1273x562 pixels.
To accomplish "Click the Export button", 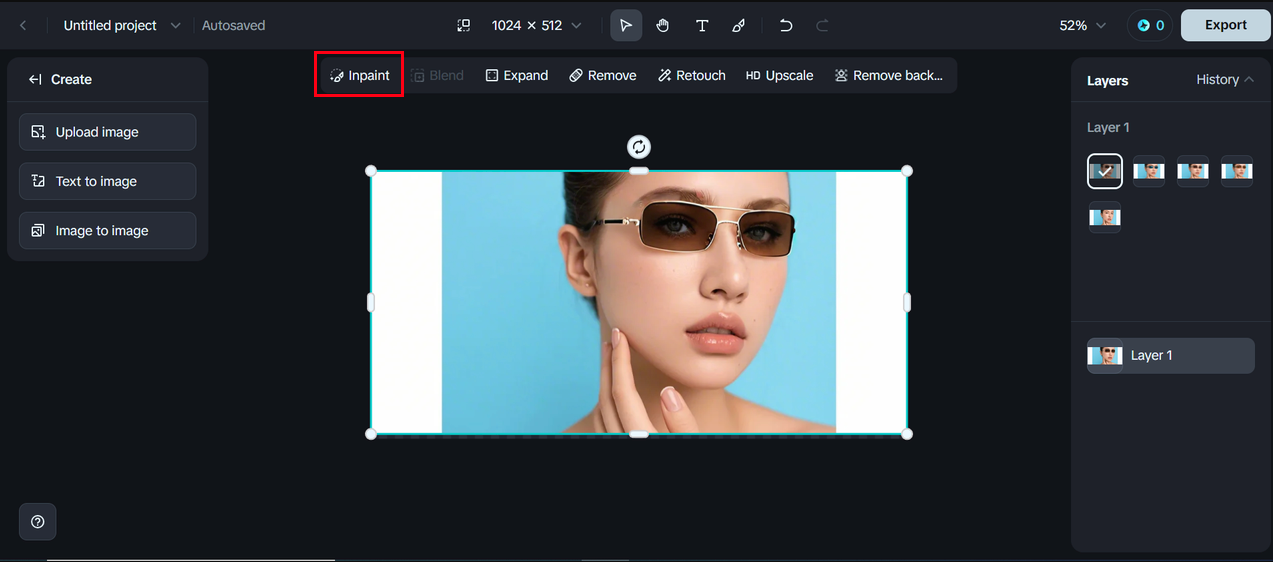I will tap(1225, 25).
